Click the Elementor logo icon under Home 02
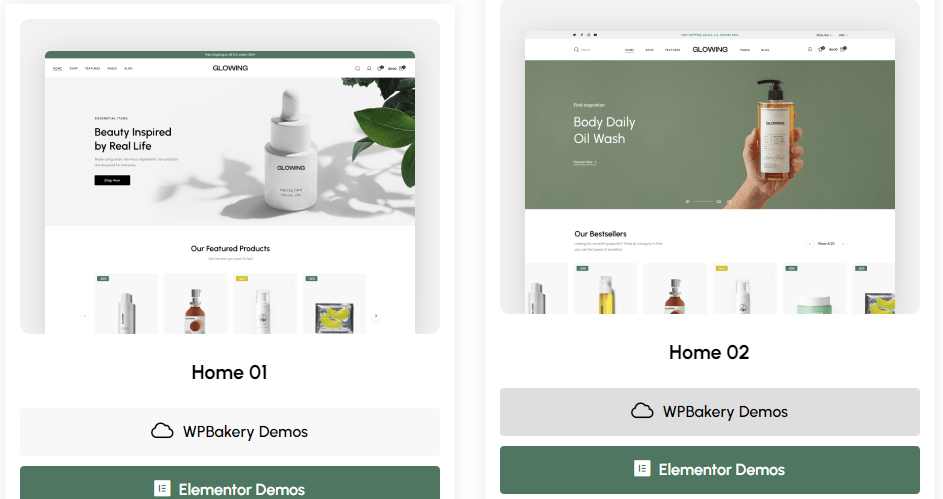The height and width of the screenshot is (499, 943). (x=642, y=468)
